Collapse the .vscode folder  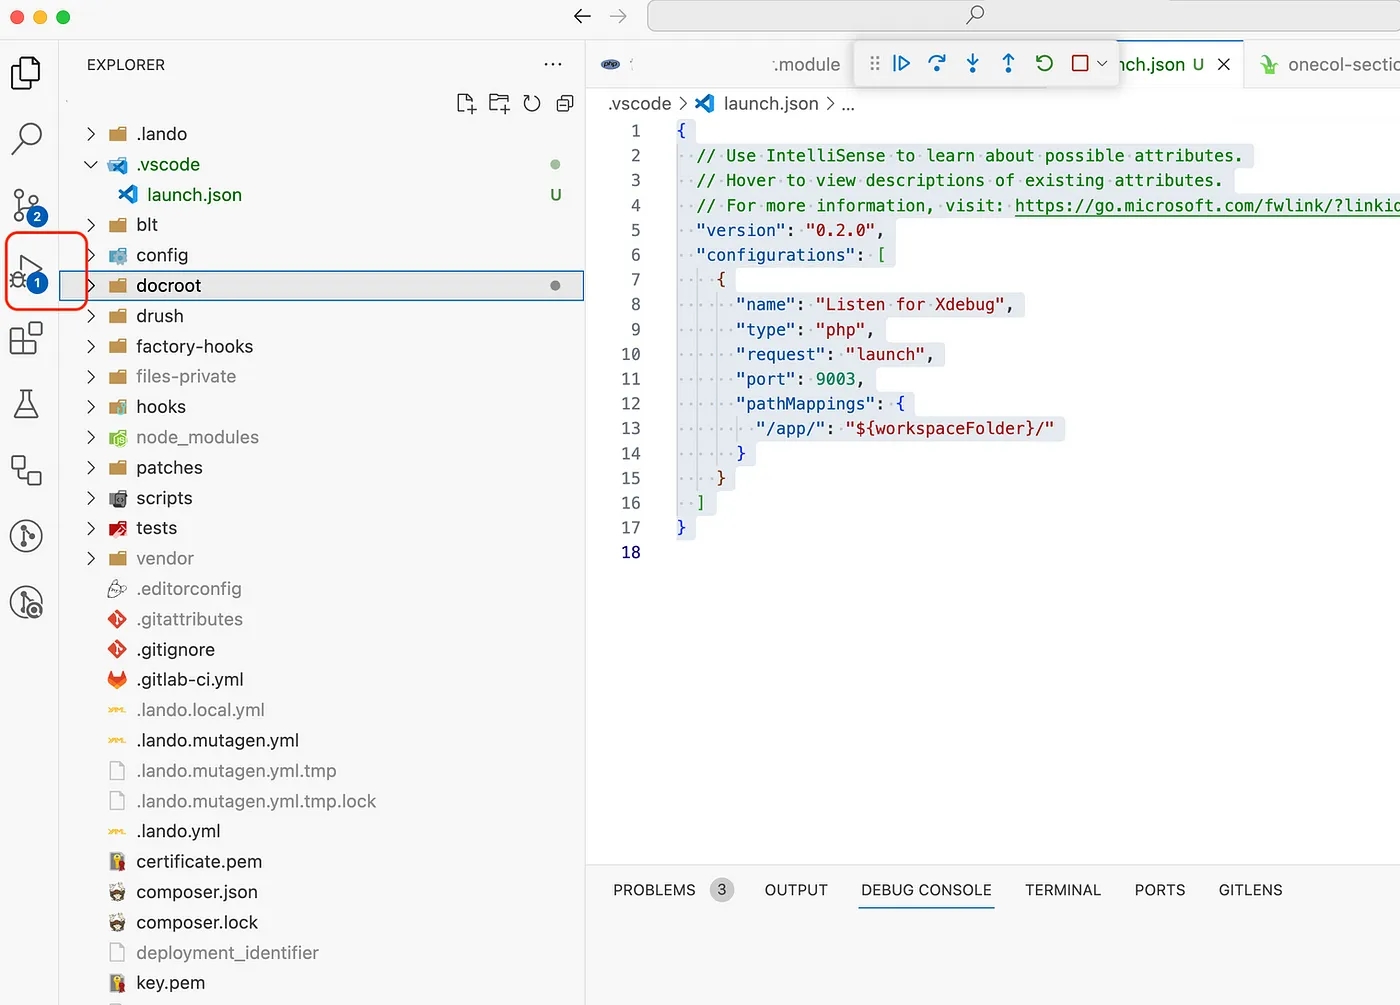[x=91, y=164]
